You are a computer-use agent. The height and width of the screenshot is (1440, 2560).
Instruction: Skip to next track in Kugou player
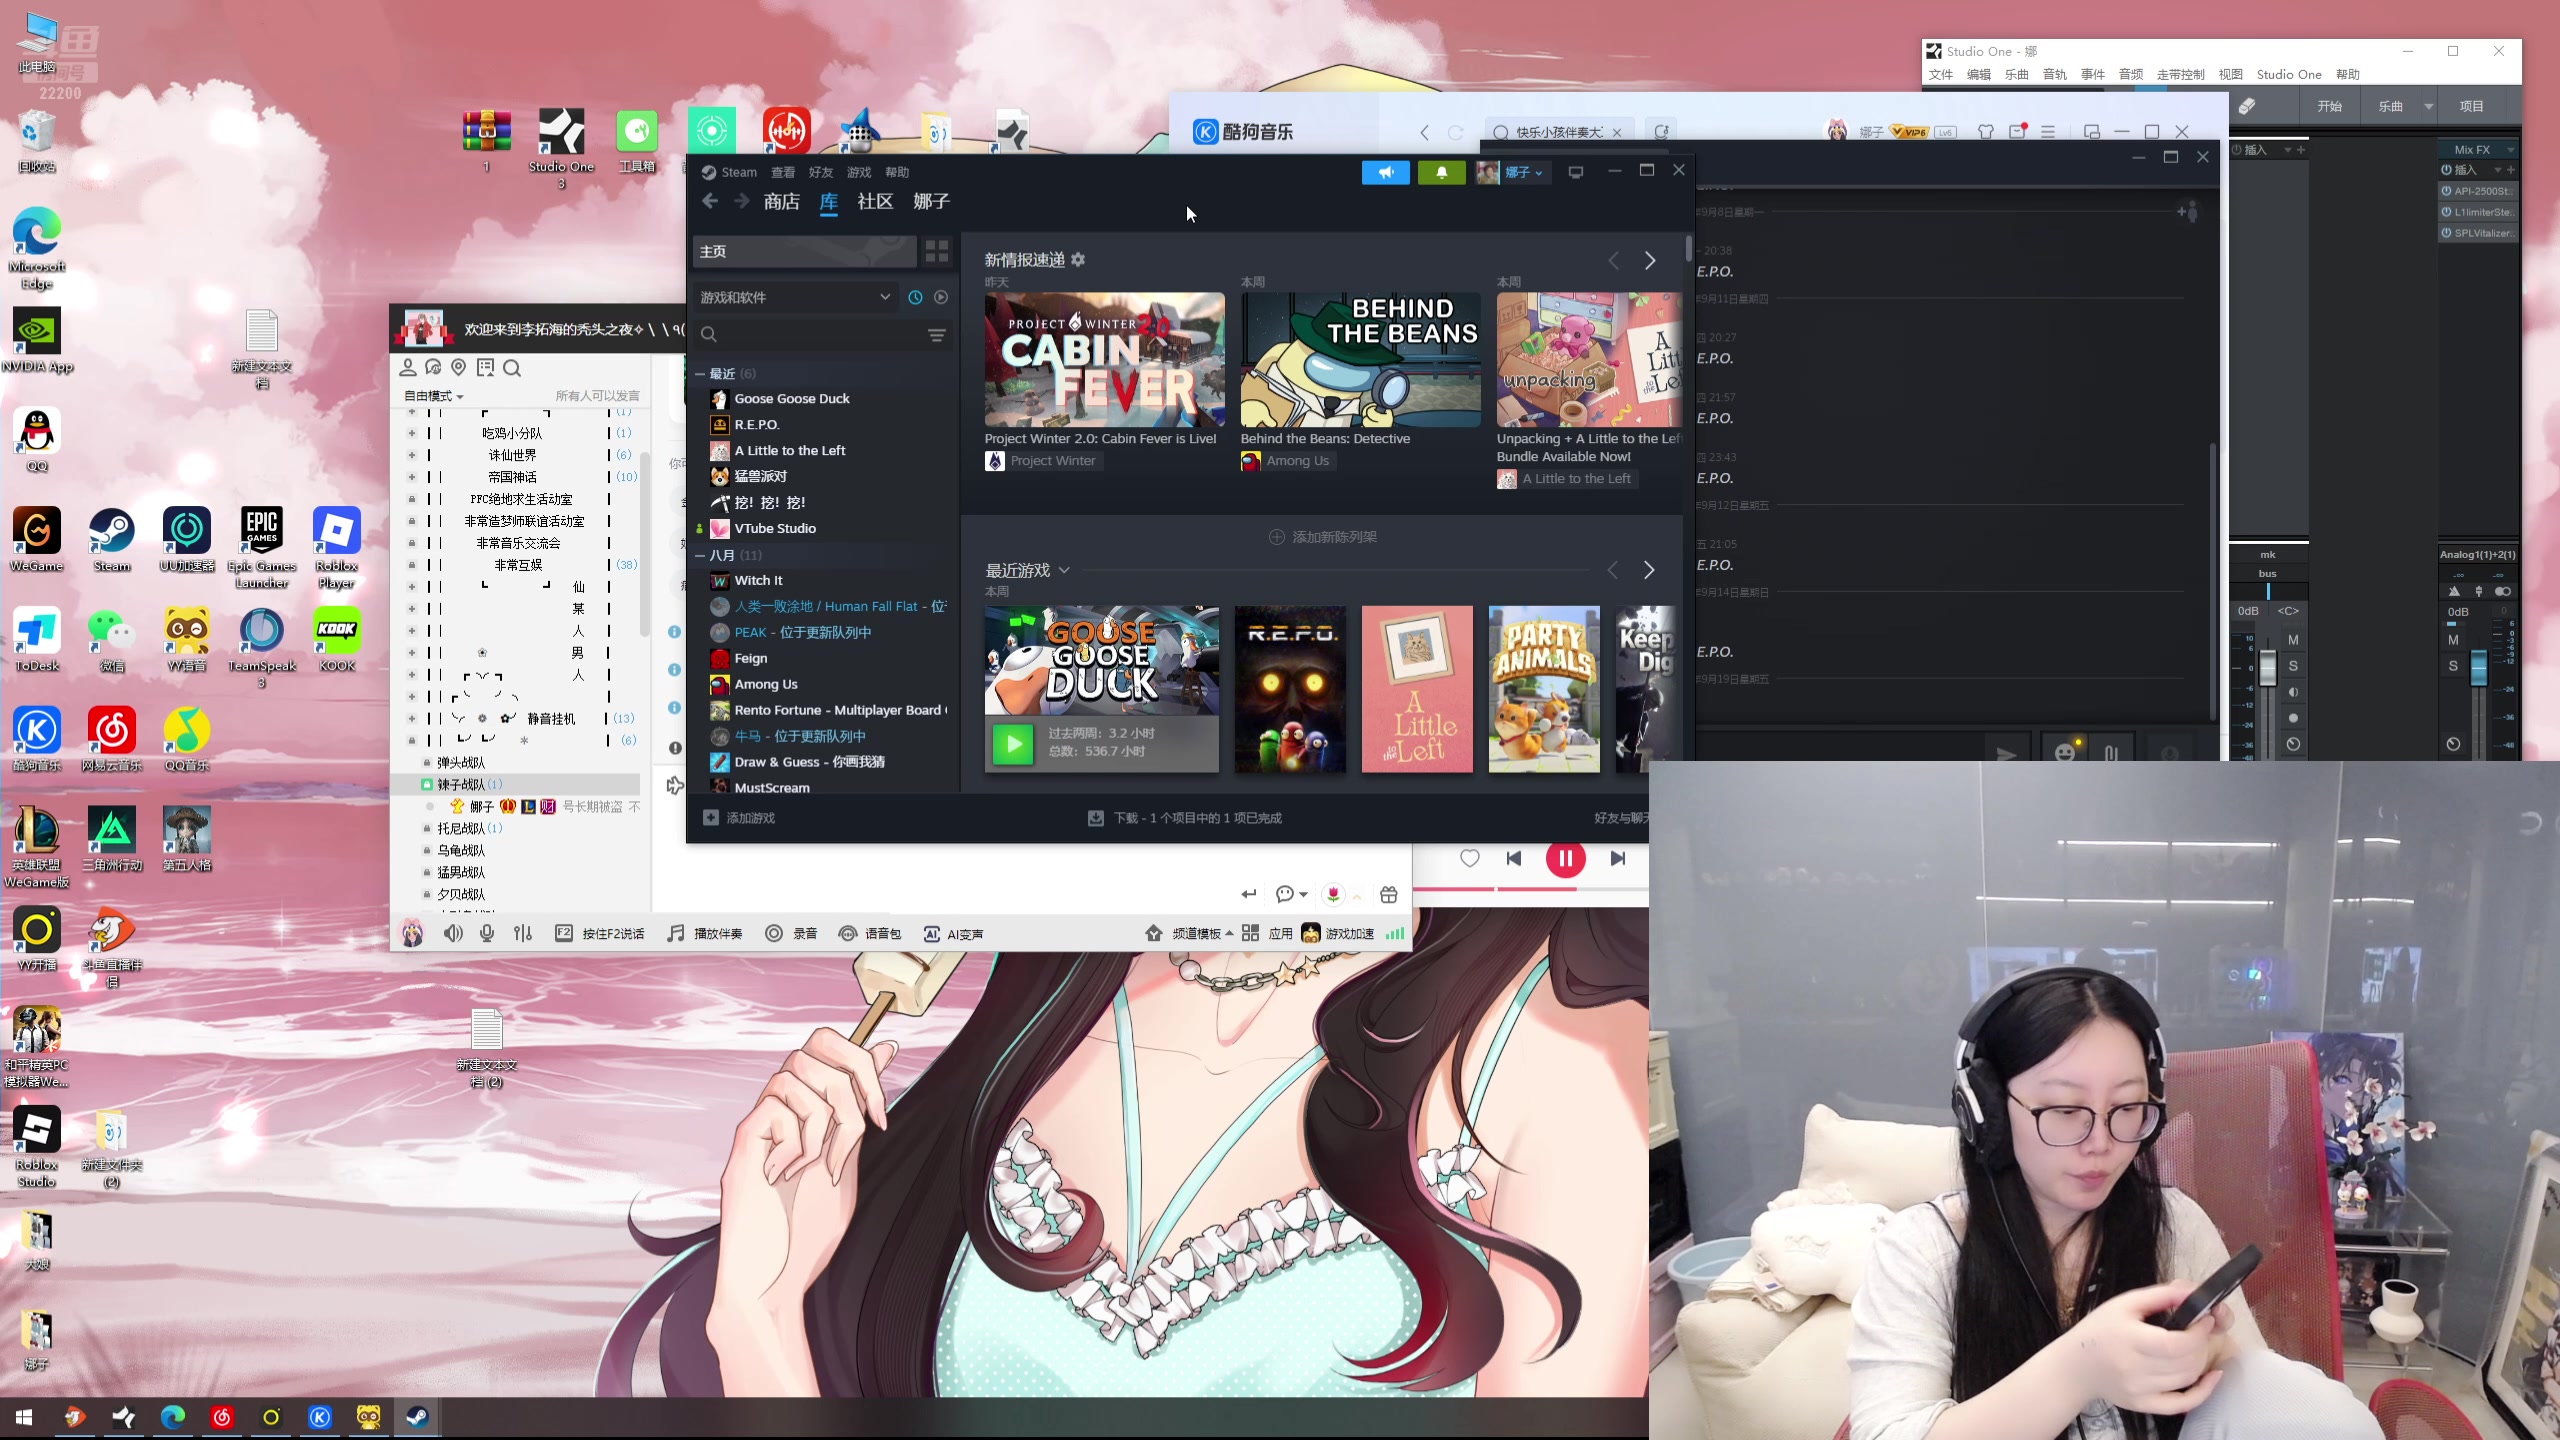point(1617,858)
